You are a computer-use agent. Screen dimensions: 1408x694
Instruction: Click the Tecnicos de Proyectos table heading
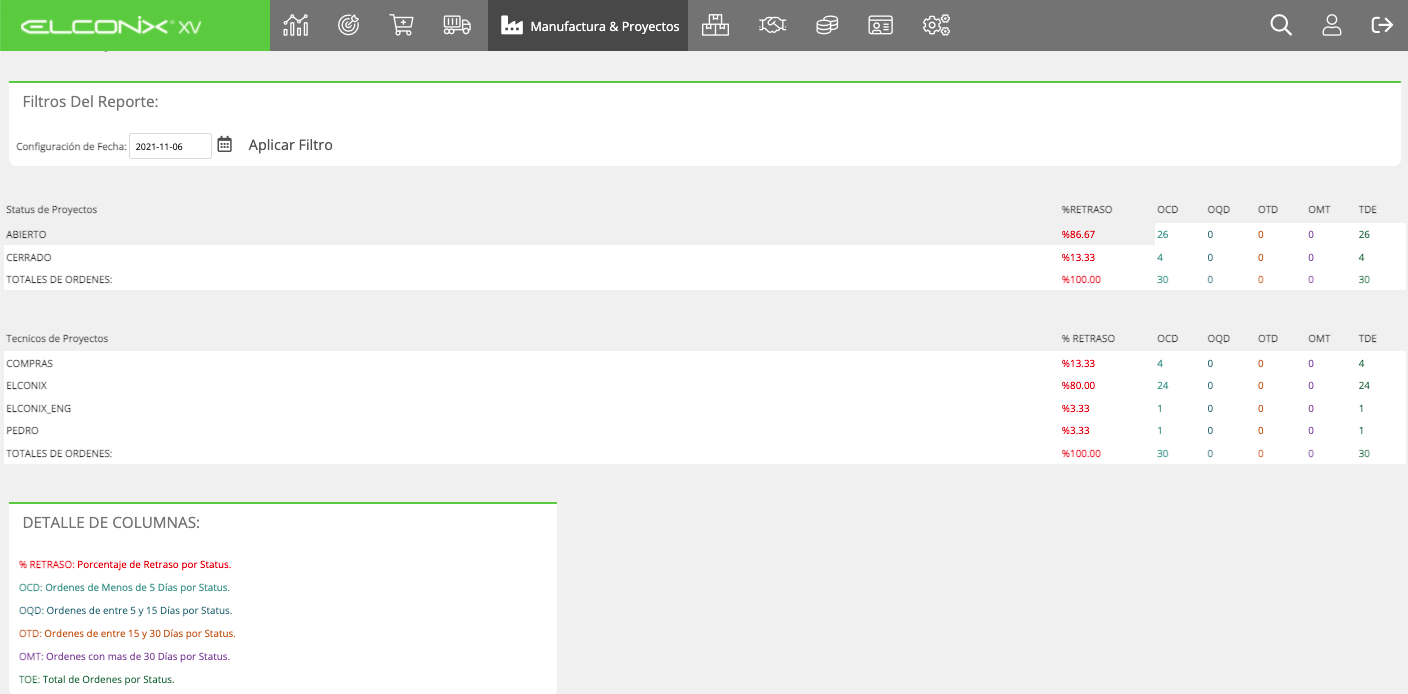57,338
